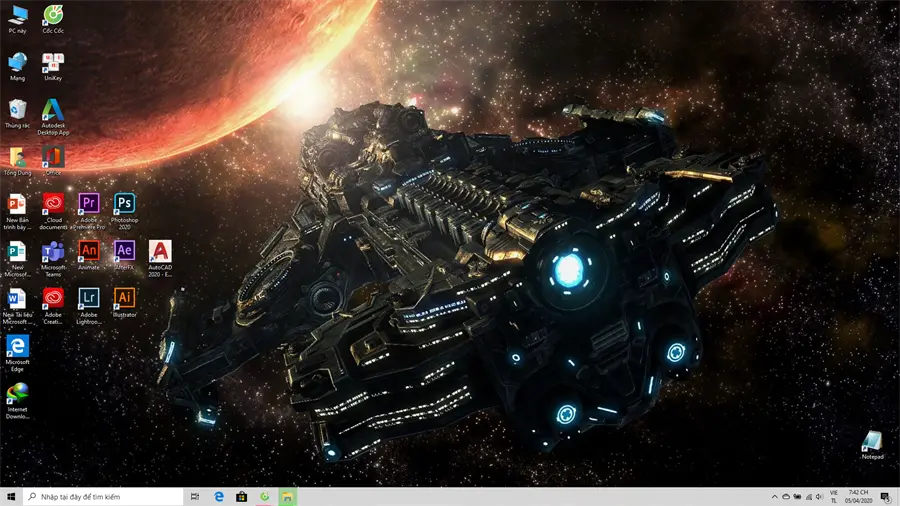Select the Cốc Cốc browser desktop icon
The image size is (900, 506).
[x=53, y=18]
